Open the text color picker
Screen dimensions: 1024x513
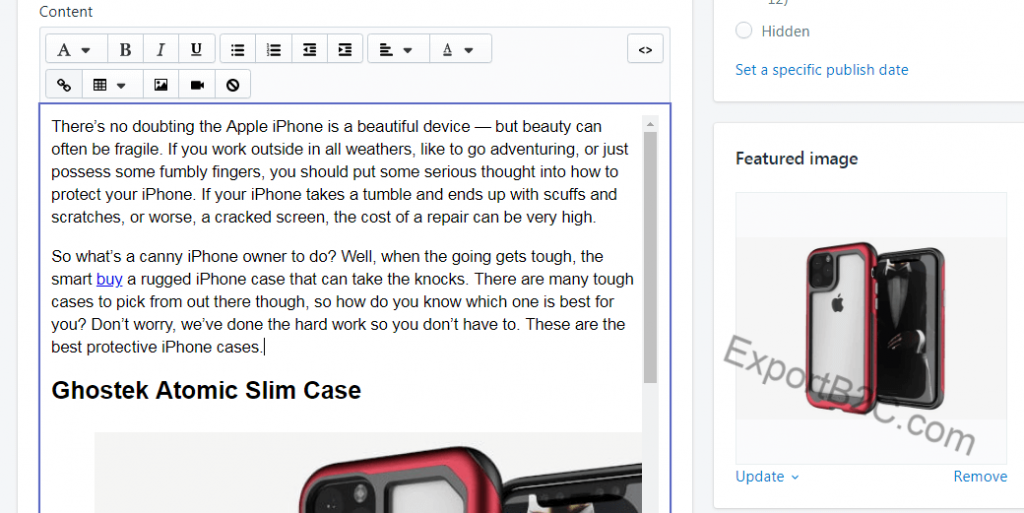[459, 49]
